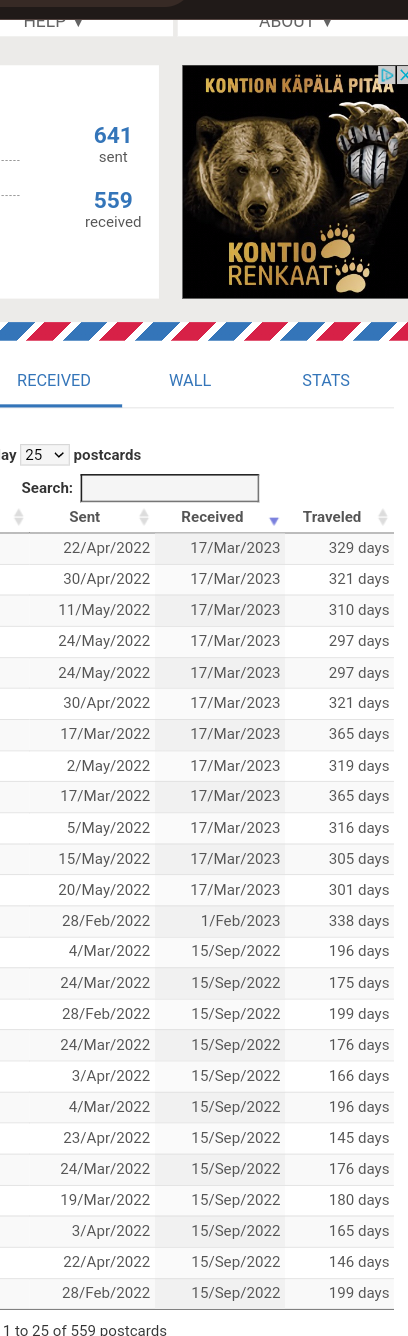Switch to the RECEIVED tab
408x1336 pixels.
pyautogui.click(x=54, y=380)
